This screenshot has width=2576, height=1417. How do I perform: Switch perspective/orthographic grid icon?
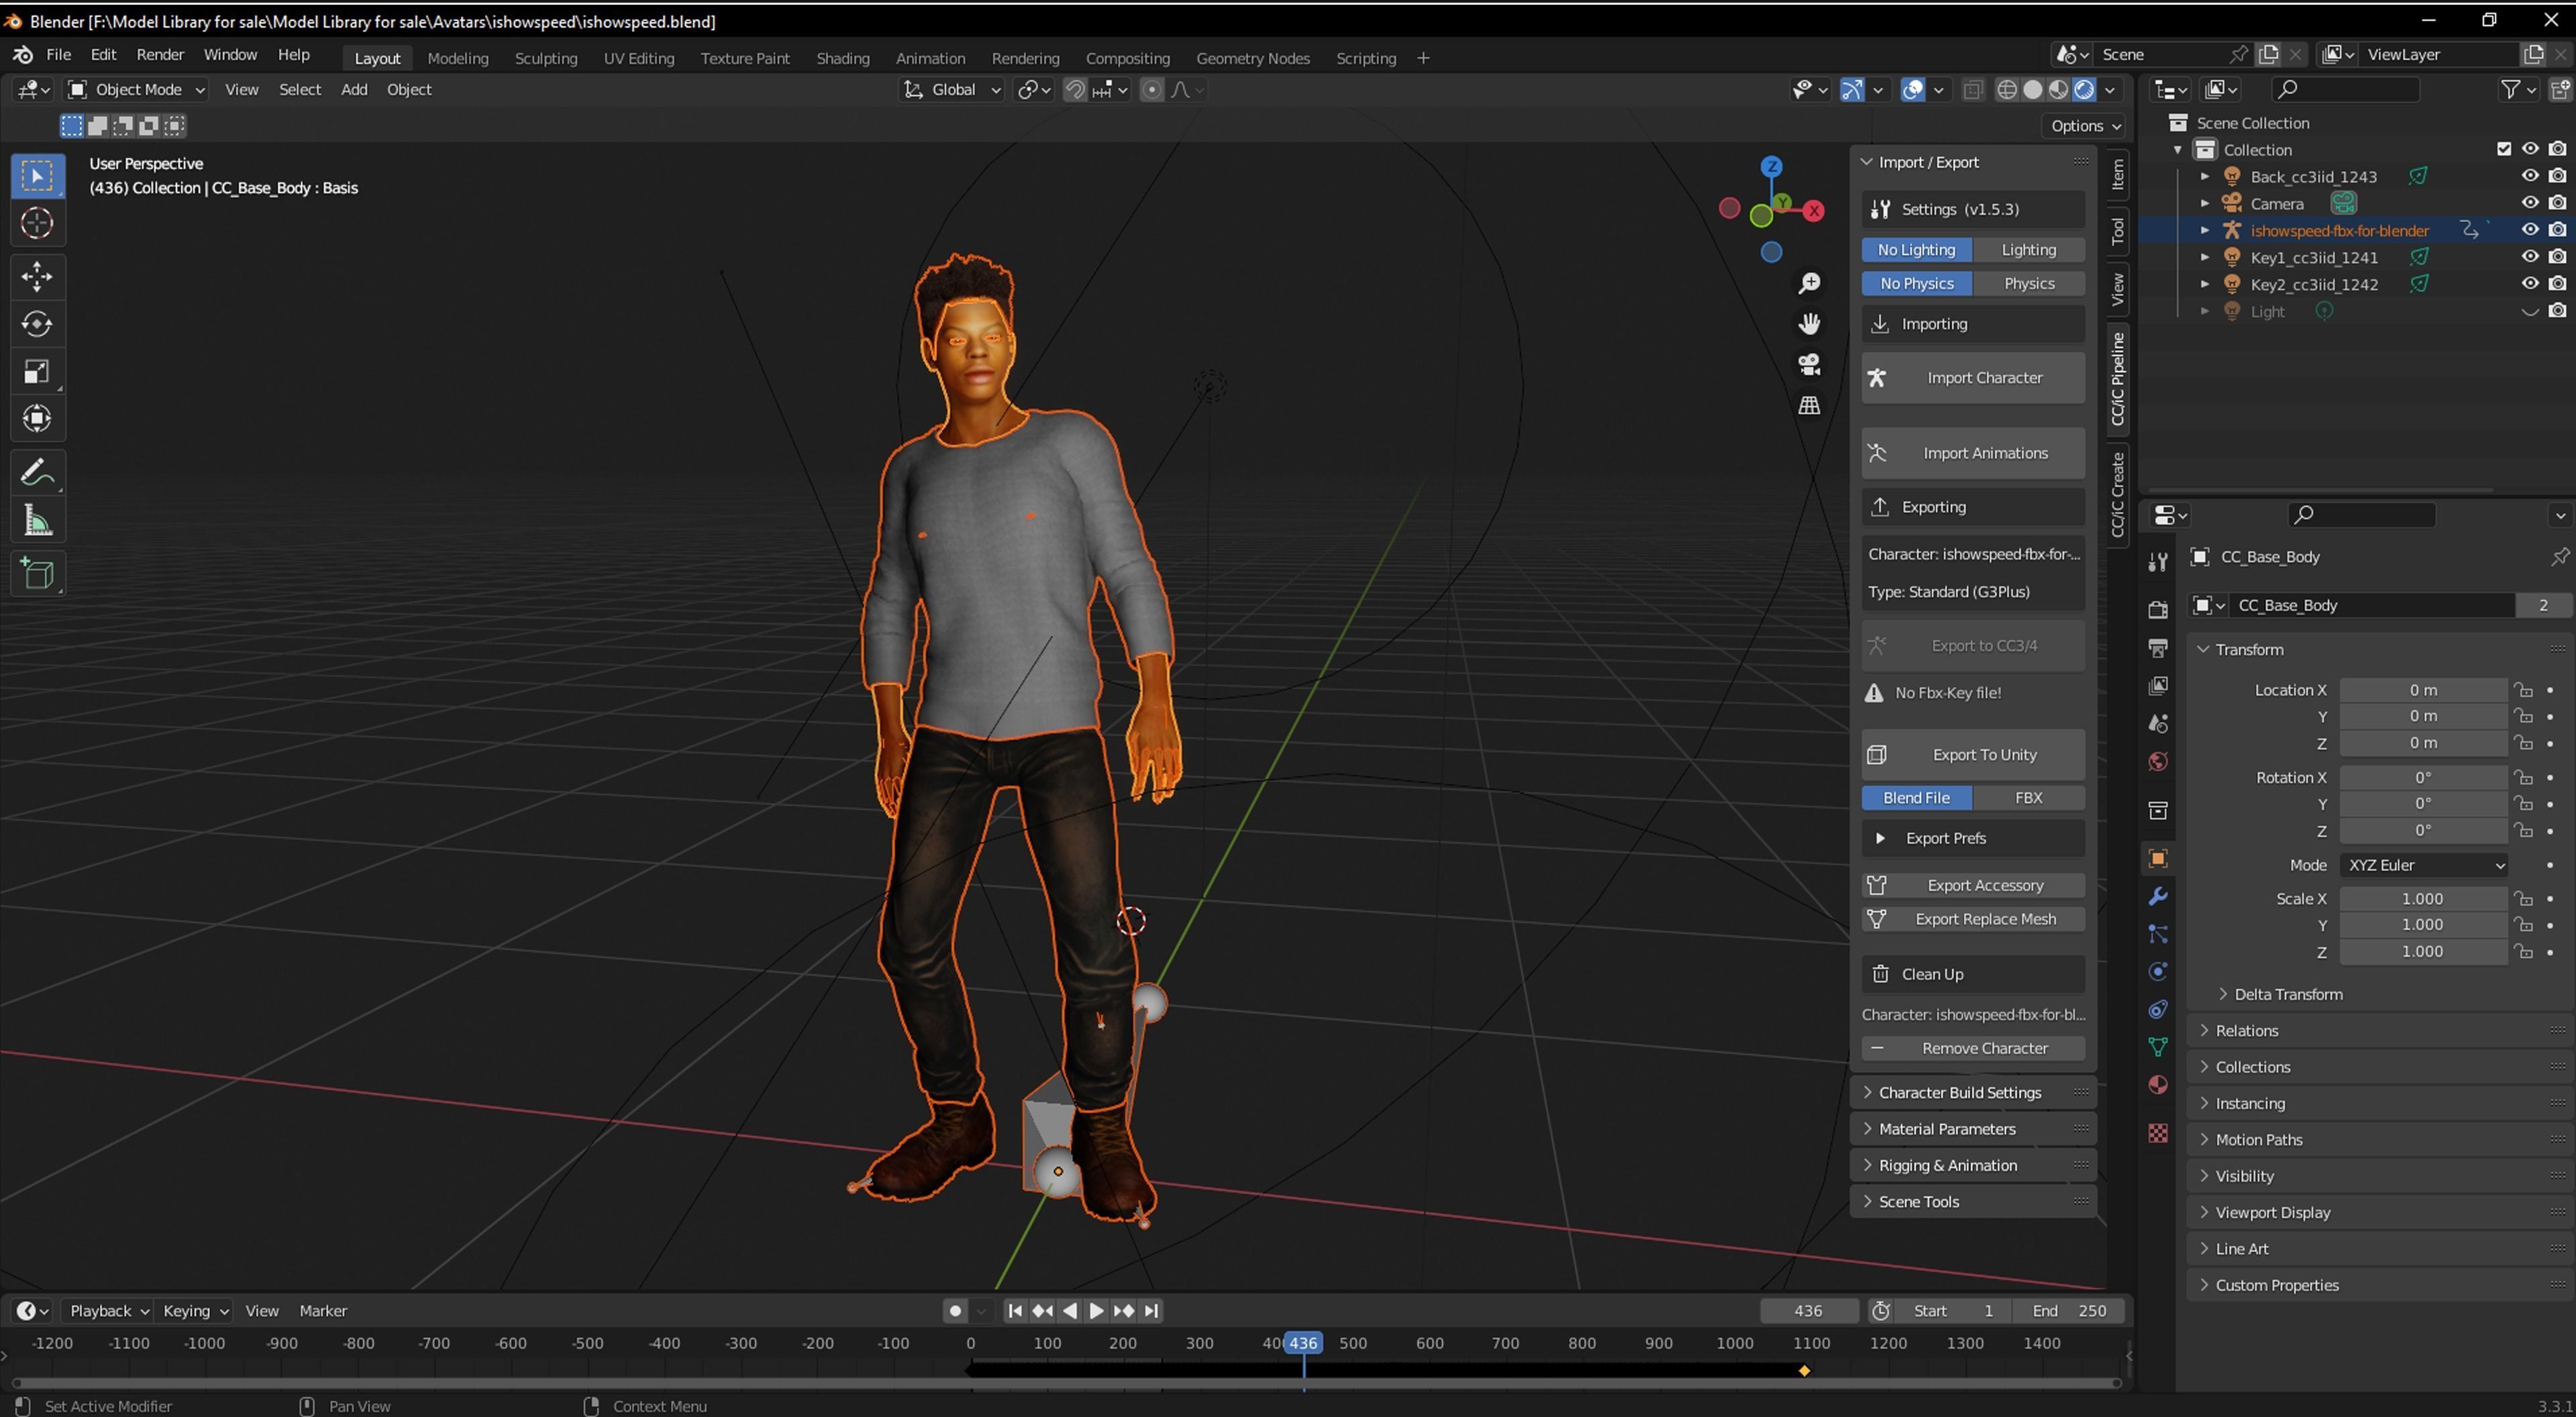click(x=1809, y=405)
